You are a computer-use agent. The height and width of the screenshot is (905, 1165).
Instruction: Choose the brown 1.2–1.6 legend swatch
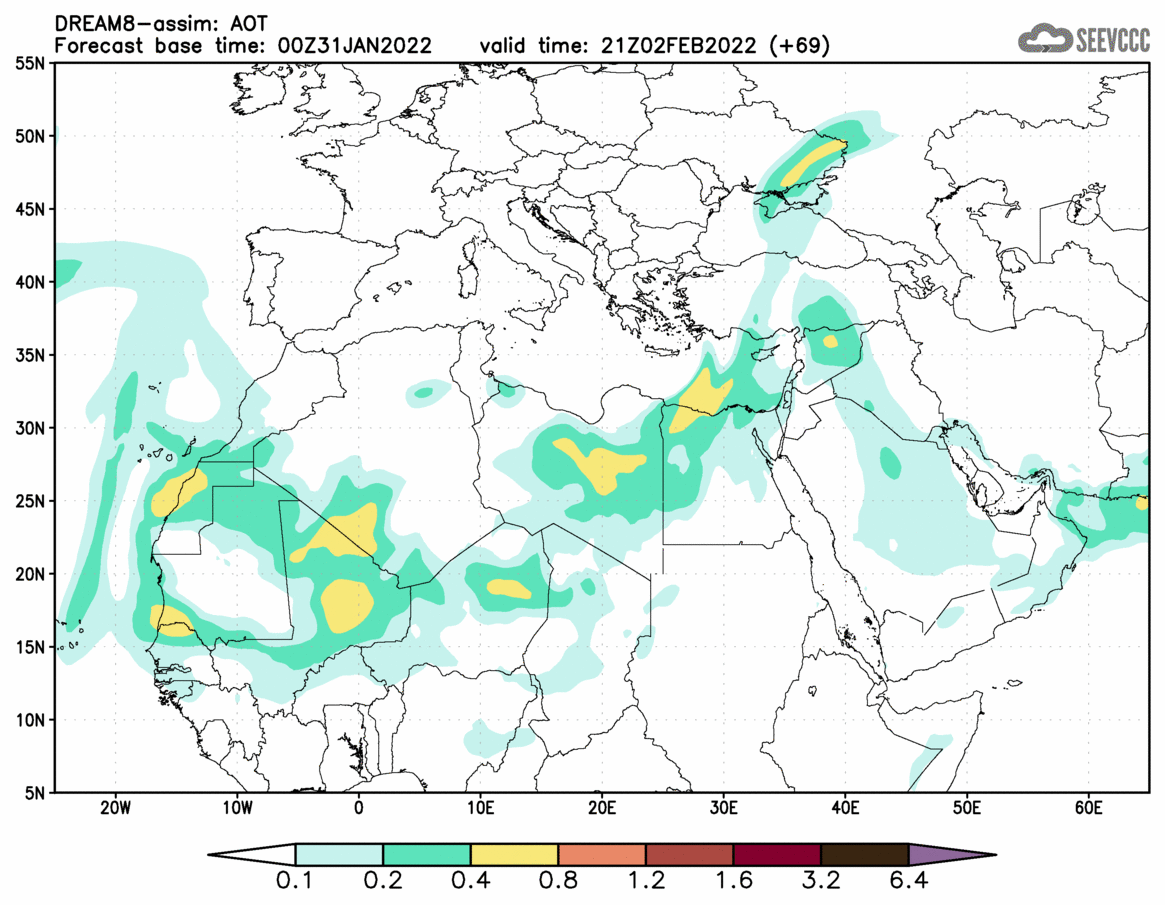689,855
